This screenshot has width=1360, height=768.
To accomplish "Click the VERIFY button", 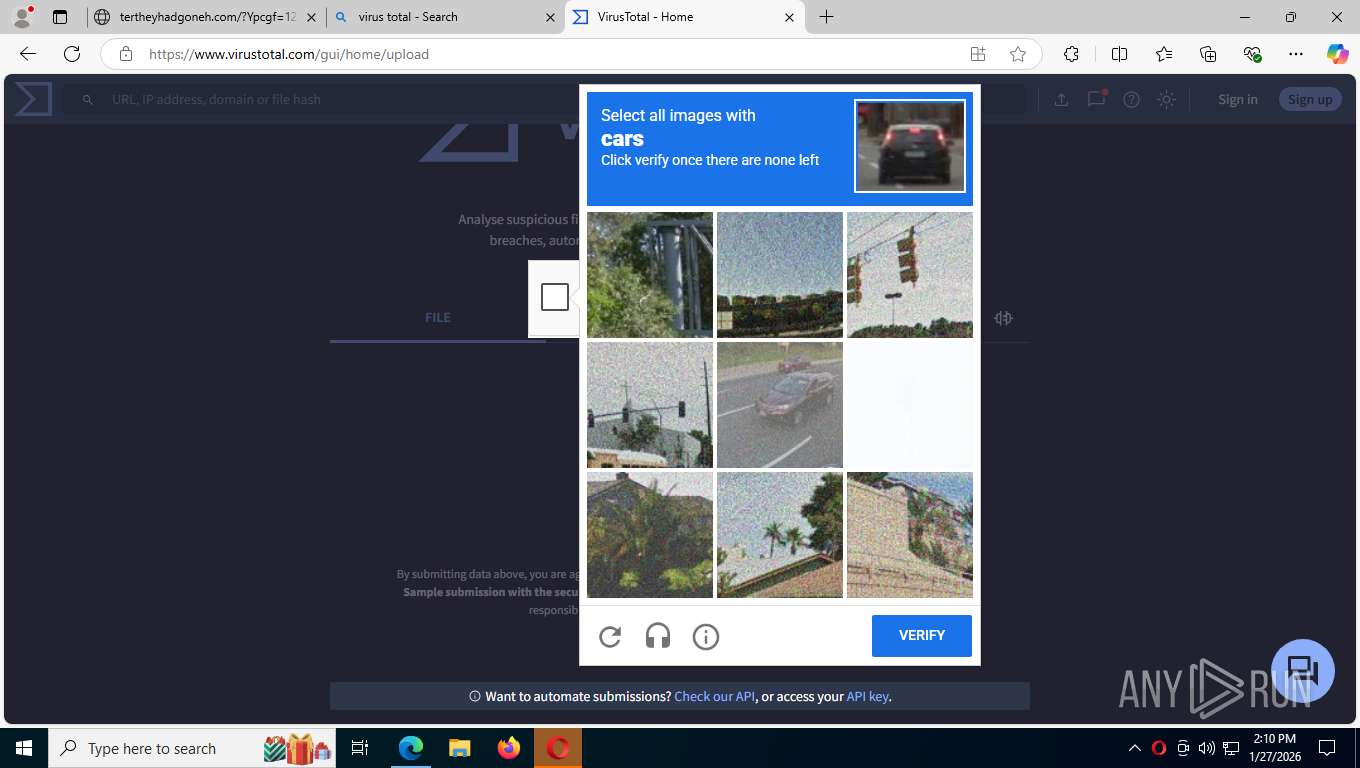I will tap(922, 636).
